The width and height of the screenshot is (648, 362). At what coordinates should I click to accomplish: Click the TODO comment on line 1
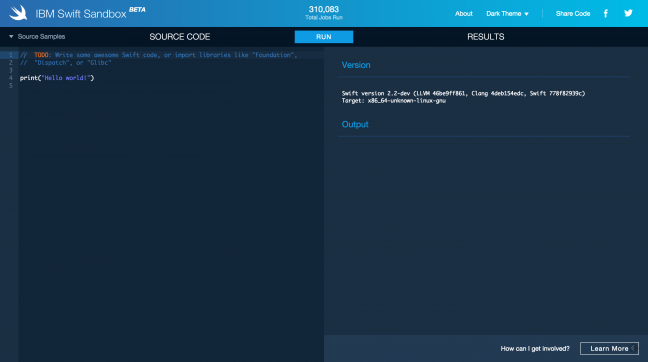pos(159,55)
